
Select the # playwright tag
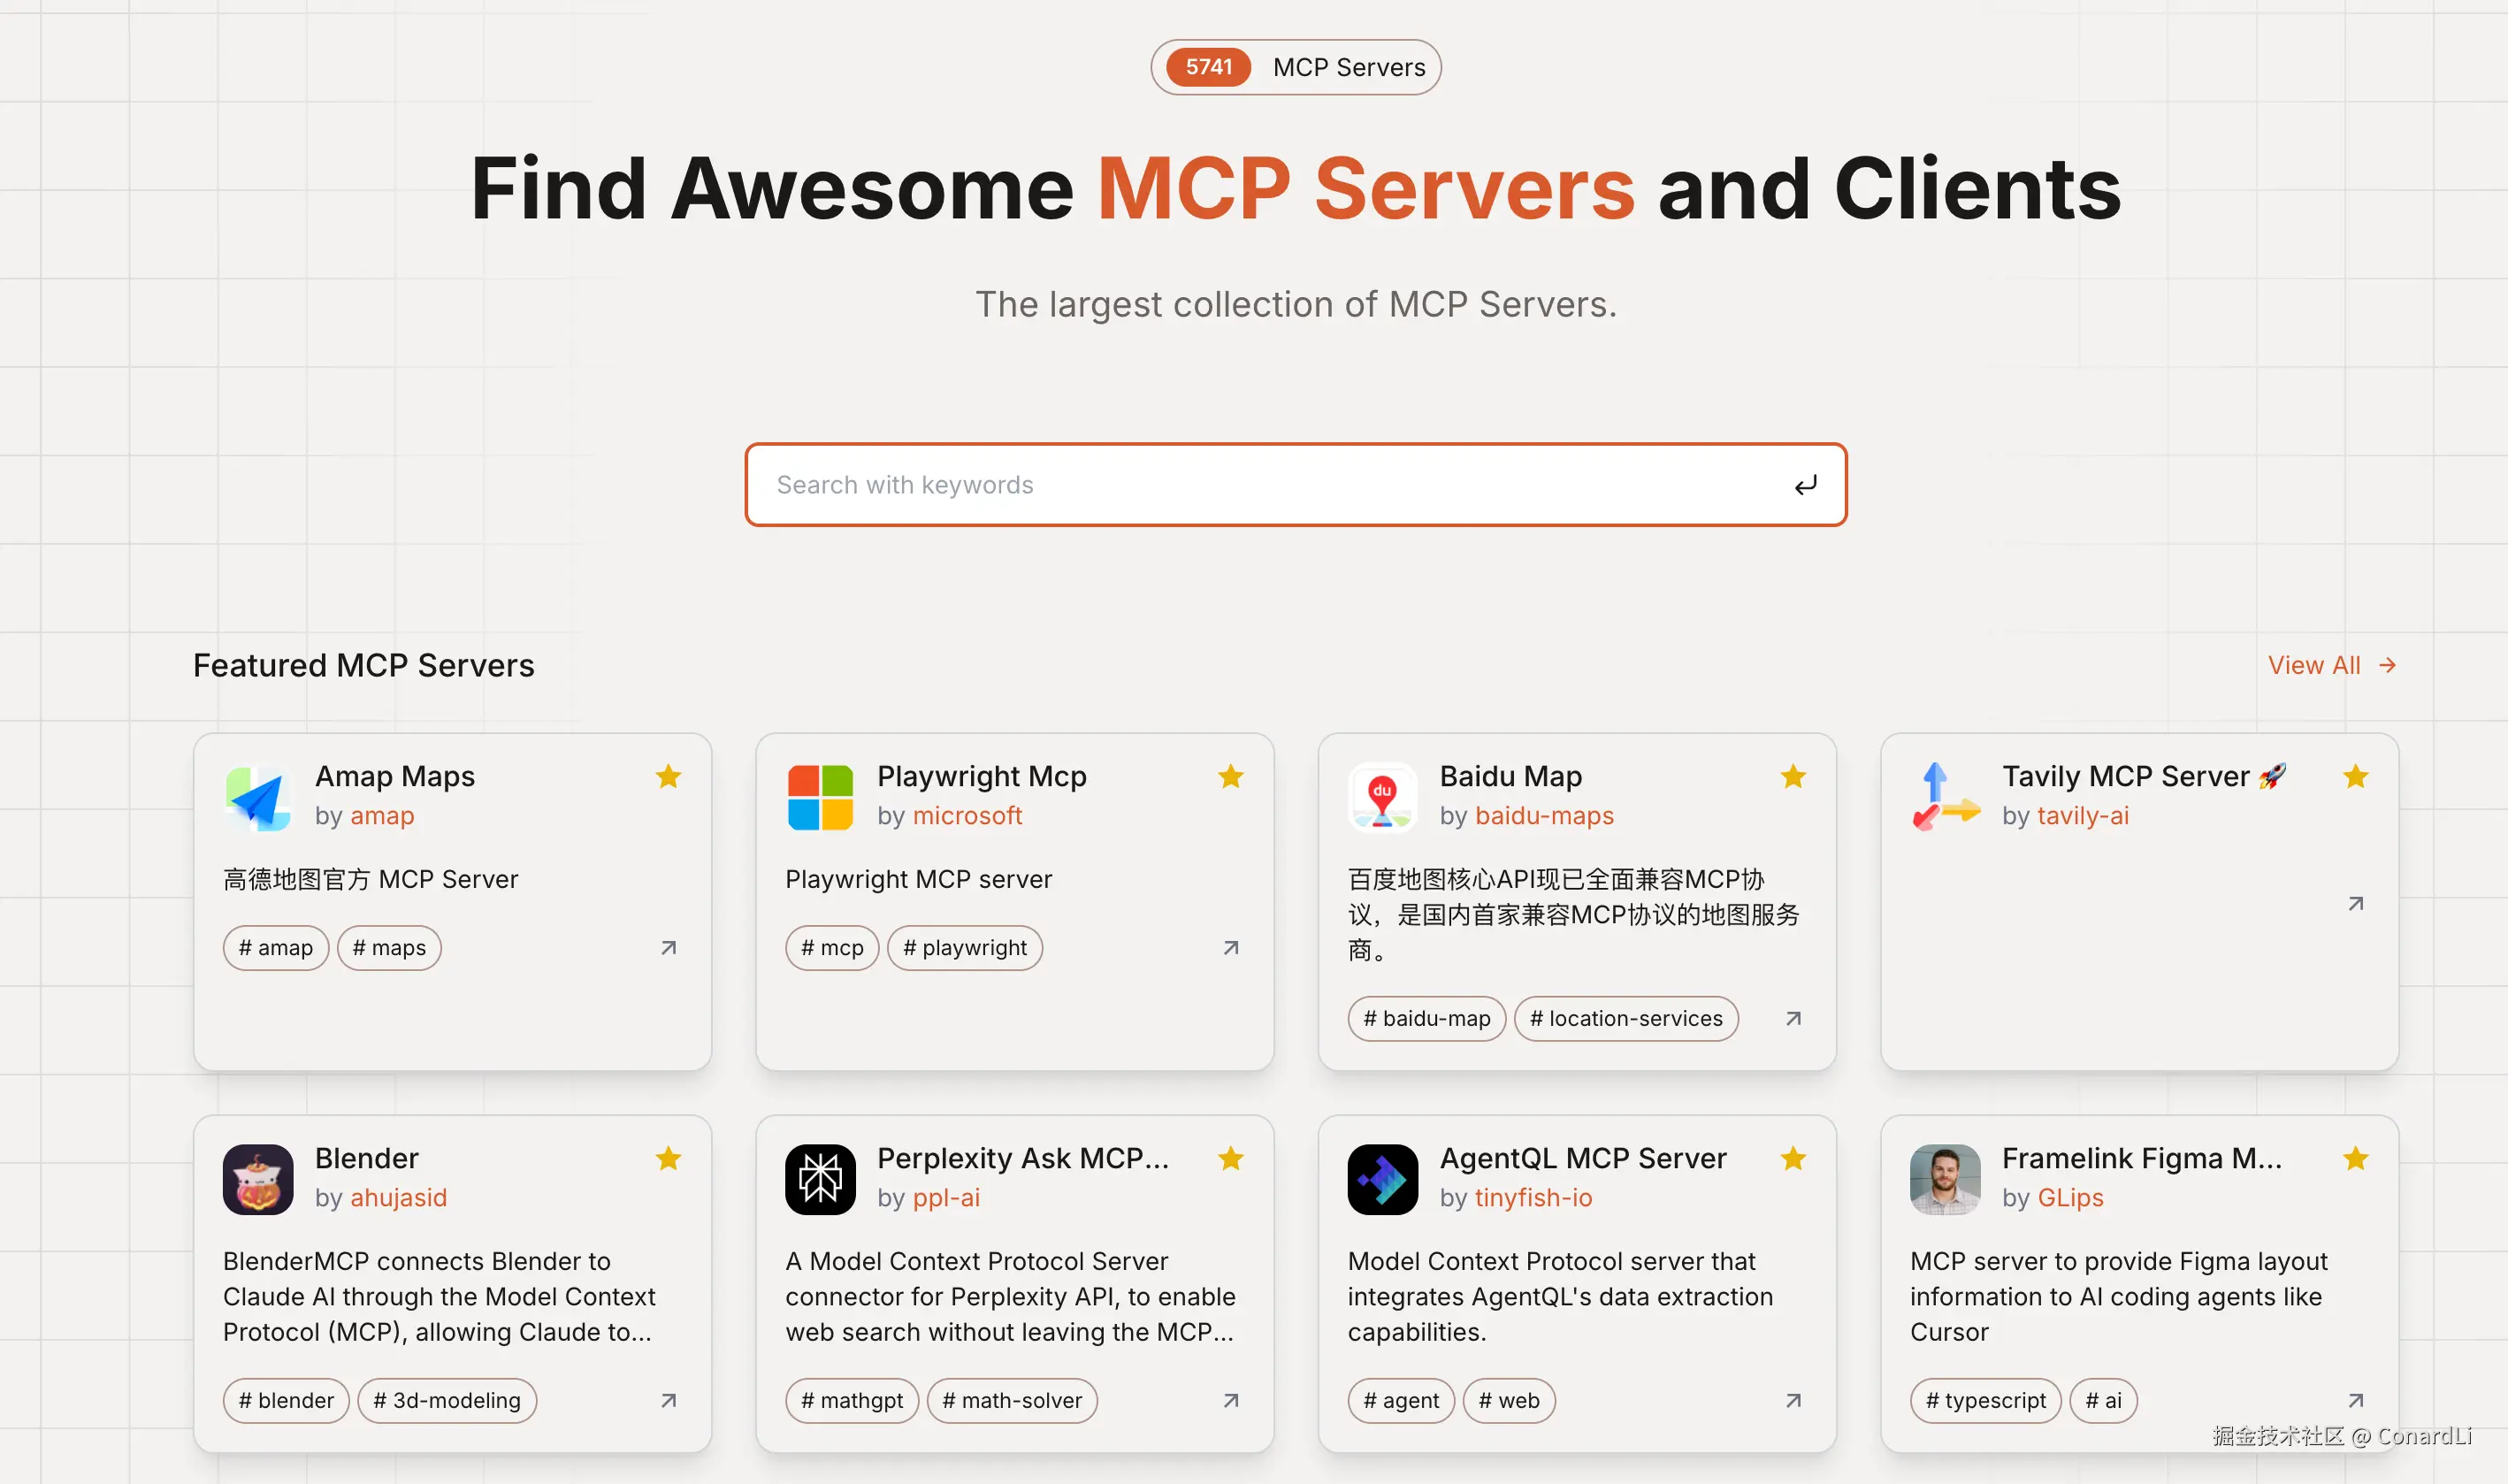coord(964,948)
